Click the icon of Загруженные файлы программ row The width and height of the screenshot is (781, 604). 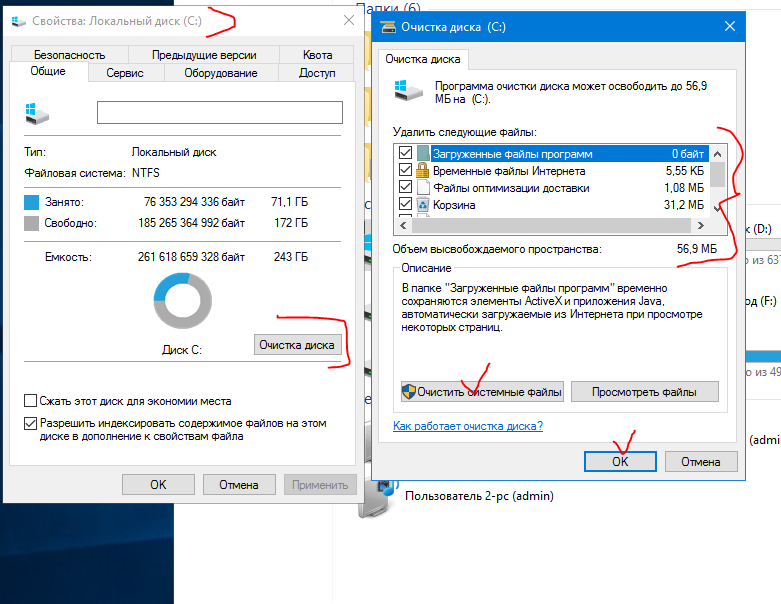[x=422, y=153]
